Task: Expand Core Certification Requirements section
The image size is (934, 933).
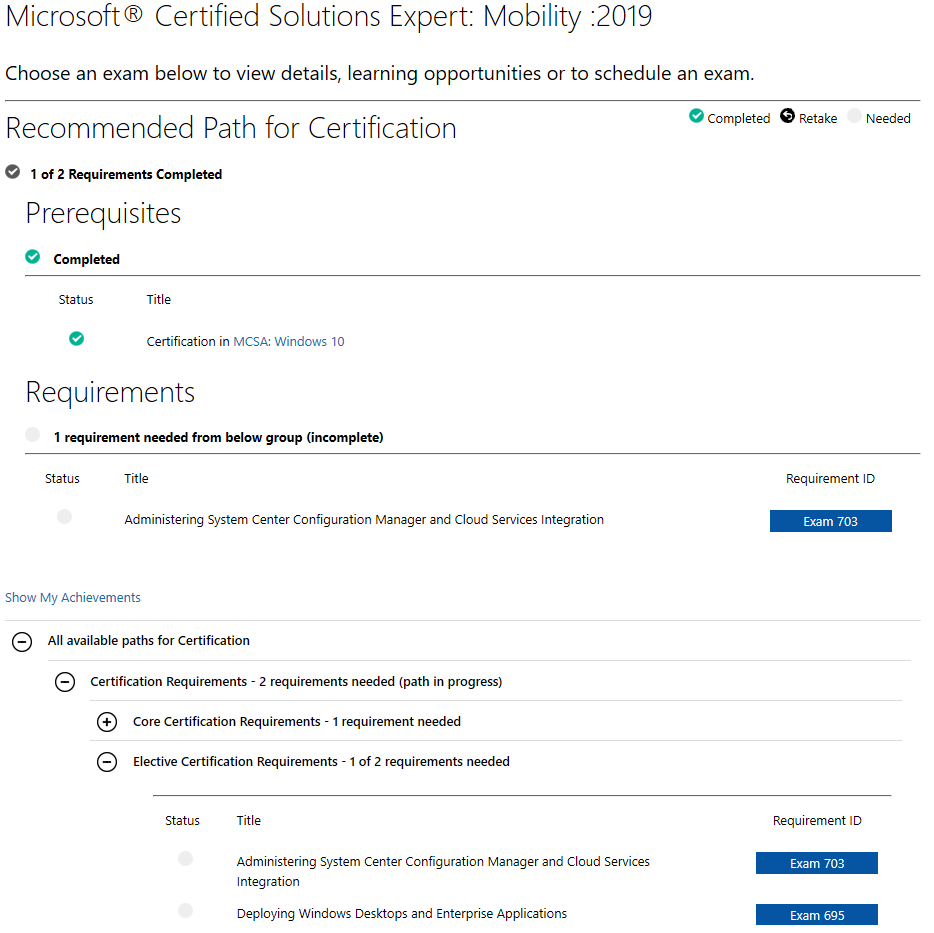Action: pos(107,722)
